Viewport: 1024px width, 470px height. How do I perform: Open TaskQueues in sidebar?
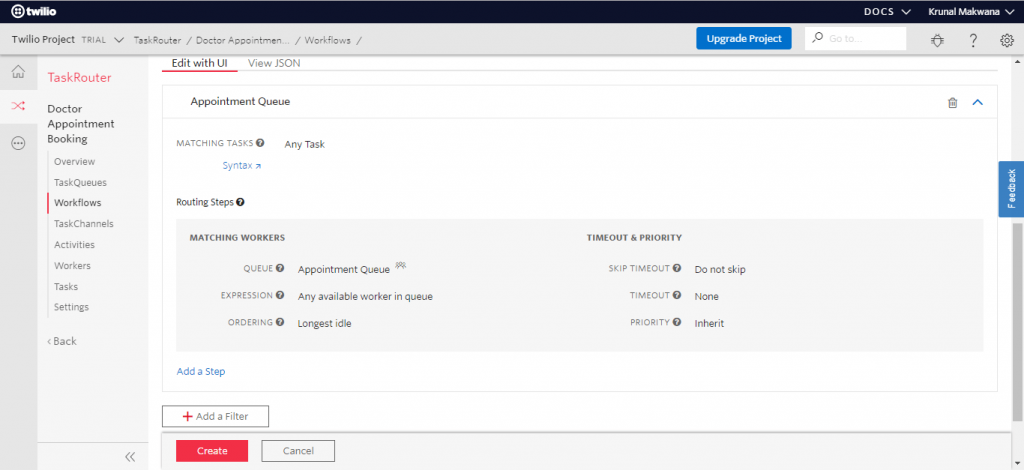pos(80,182)
